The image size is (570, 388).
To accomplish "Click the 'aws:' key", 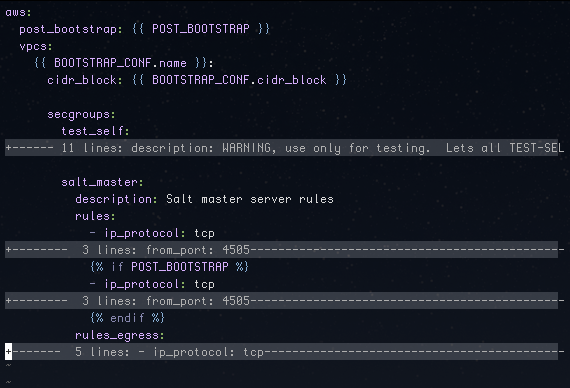I will click(19, 12).
